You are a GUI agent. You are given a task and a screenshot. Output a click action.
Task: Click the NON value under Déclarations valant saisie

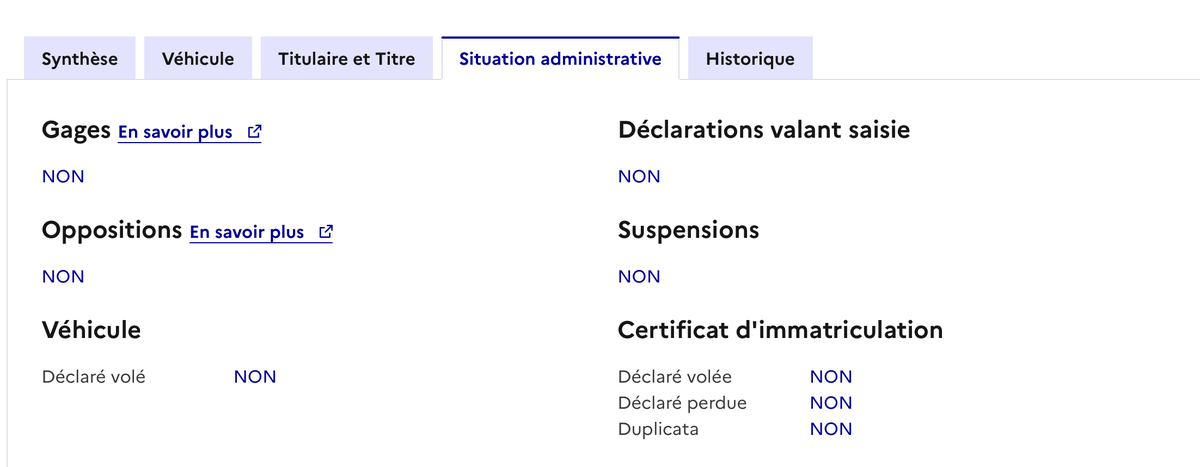coord(639,177)
